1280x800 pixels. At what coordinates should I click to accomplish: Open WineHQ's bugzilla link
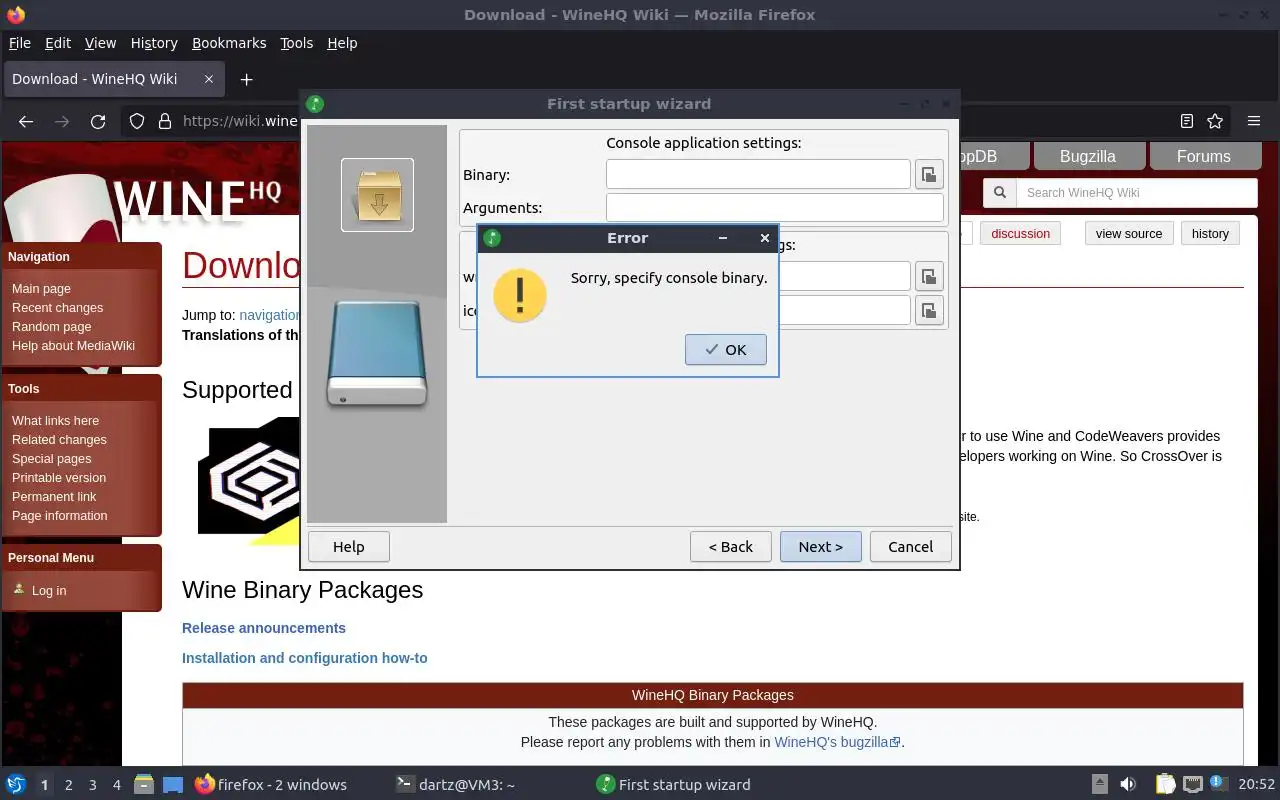click(838, 742)
